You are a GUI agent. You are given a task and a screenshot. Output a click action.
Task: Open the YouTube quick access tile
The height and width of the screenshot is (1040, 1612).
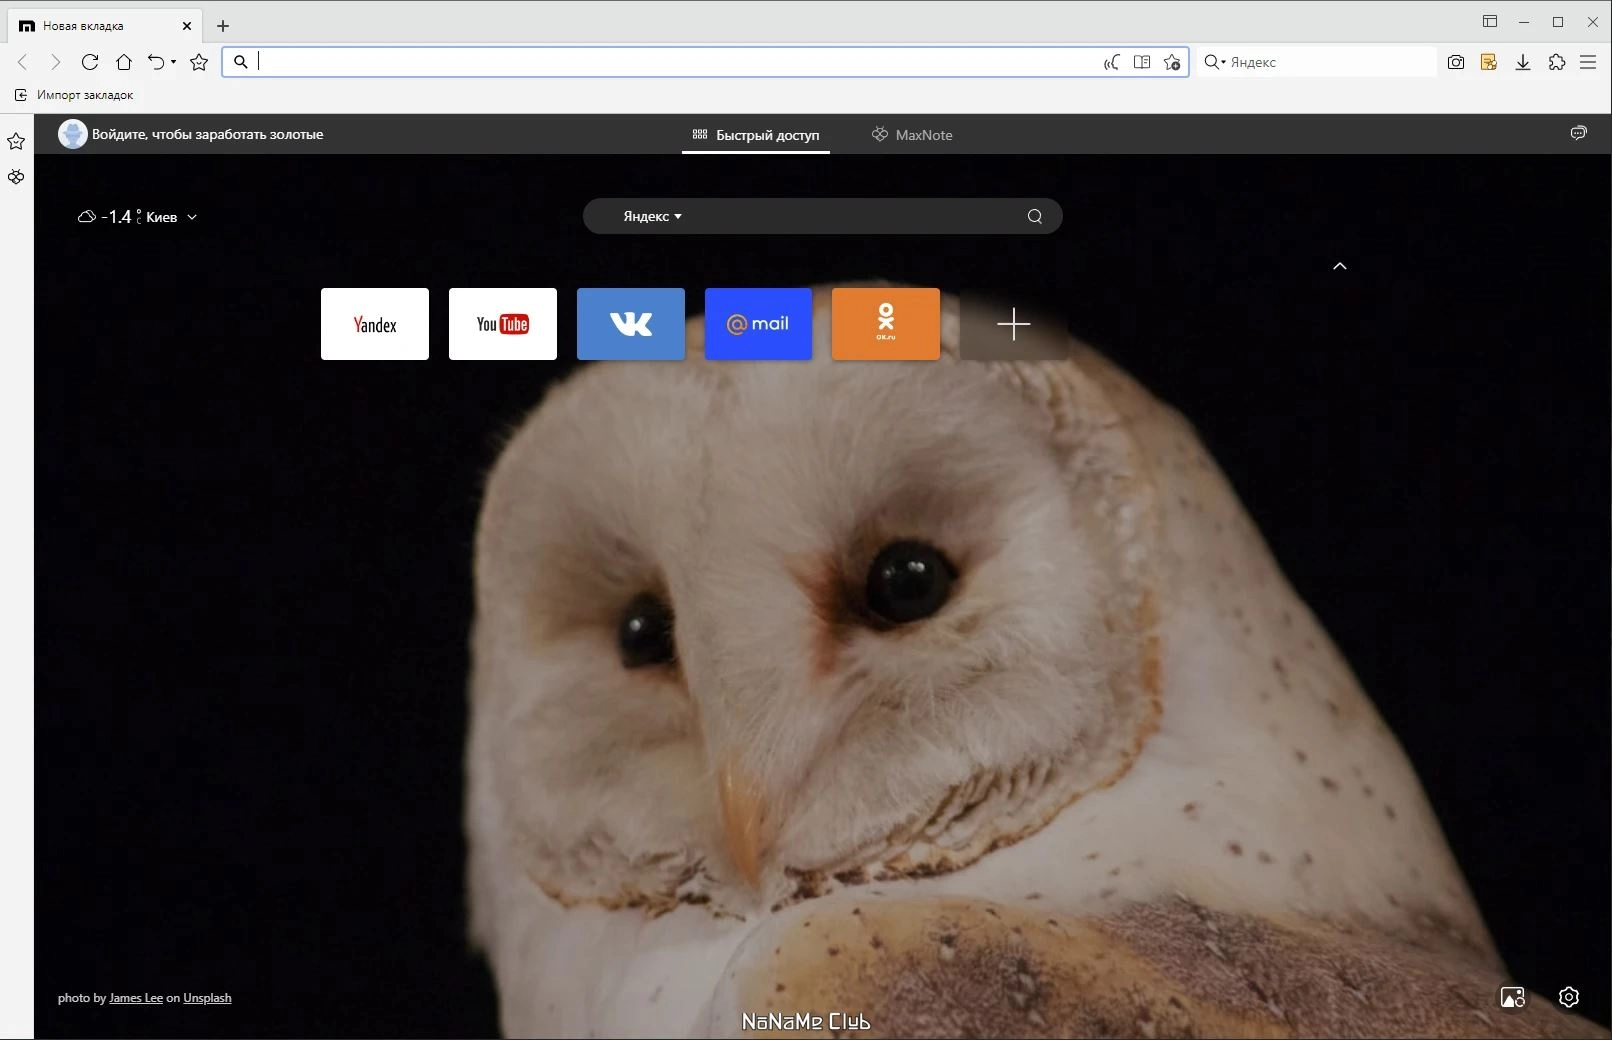[x=503, y=324]
